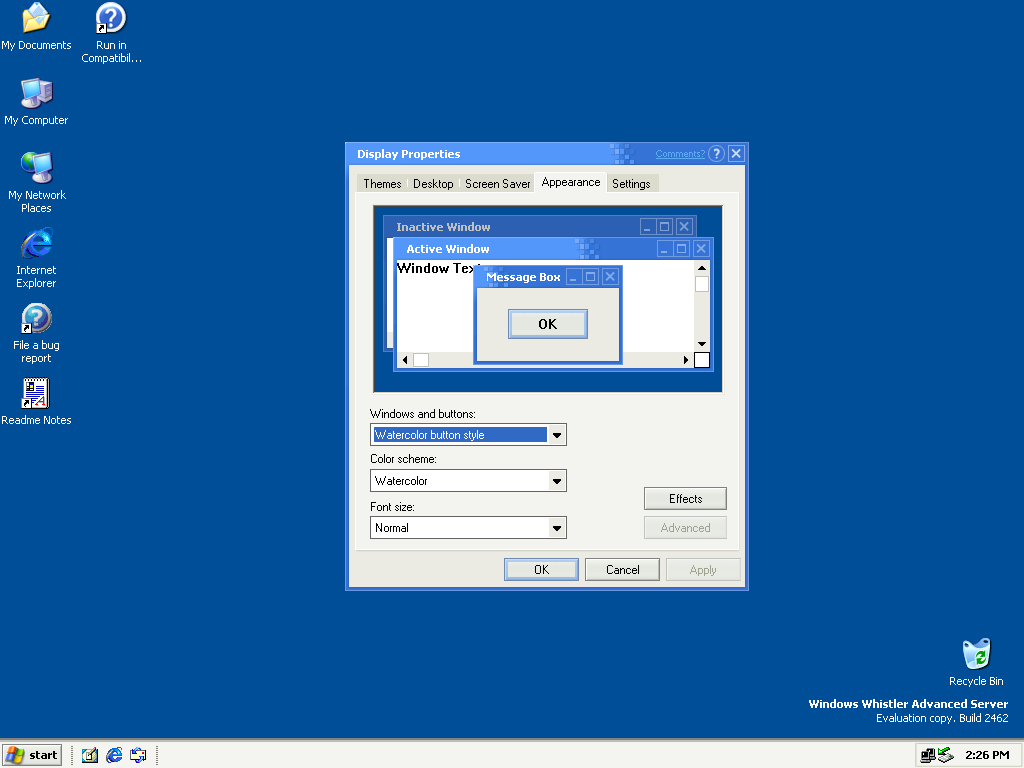Viewport: 1024px width, 768px height.
Task: Expand the Color scheme dropdown
Action: pos(556,481)
